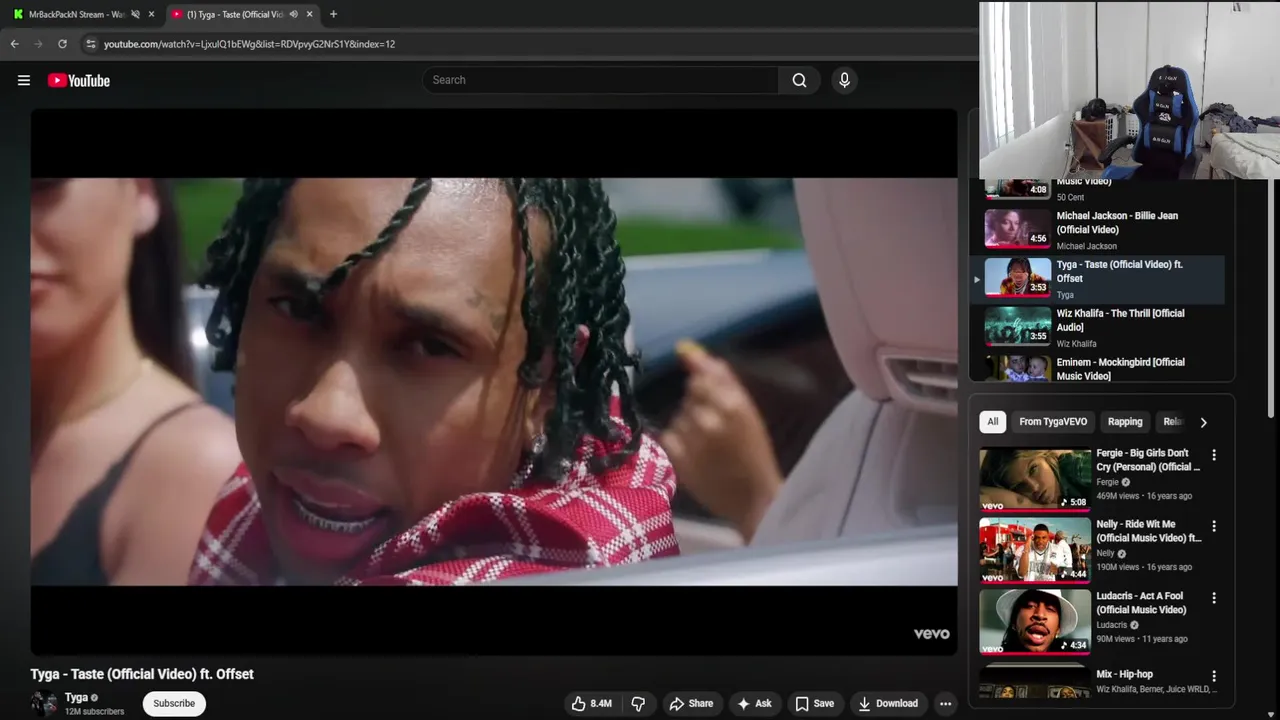Open Fergie - Big Girls Don't Cry thumbnail
This screenshot has width=1280, height=720.
coord(1035,479)
